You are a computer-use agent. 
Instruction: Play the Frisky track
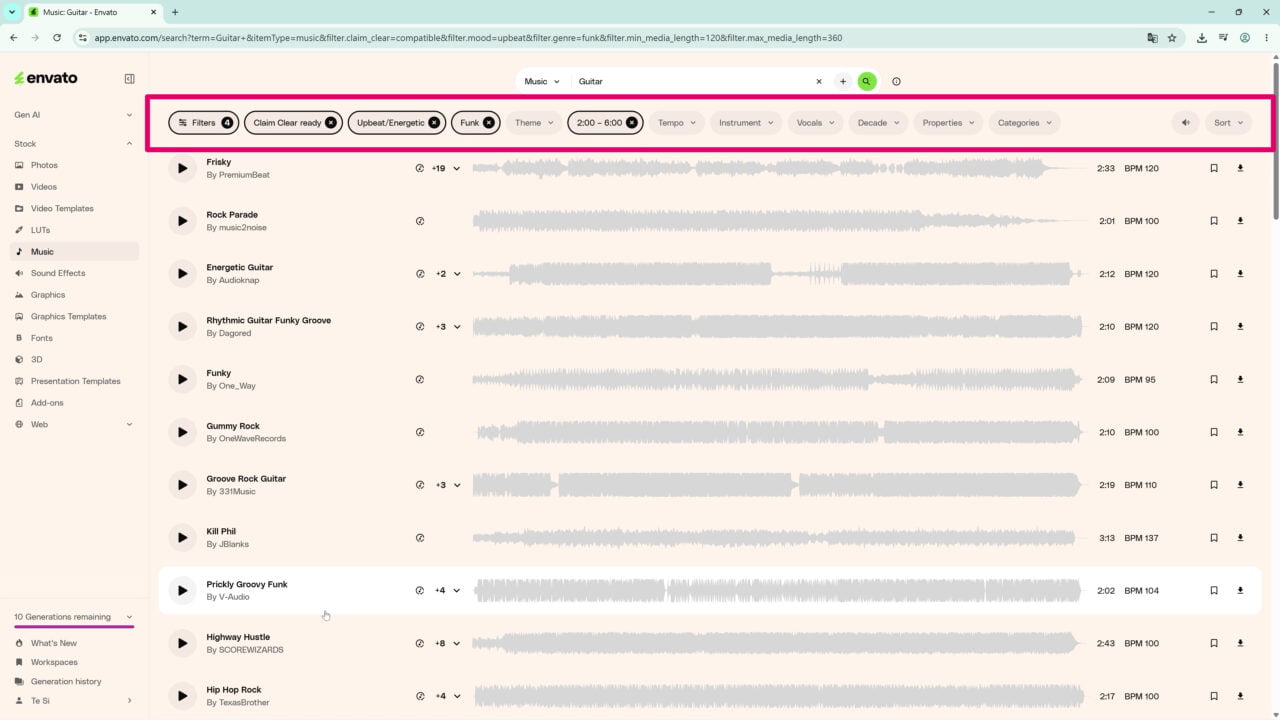point(182,168)
